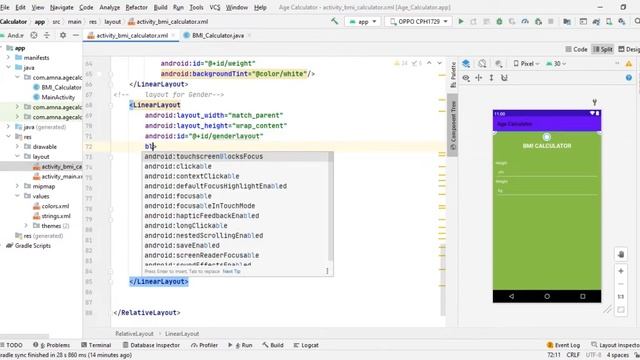Open the File menu
Image resolution: width=640 pixels, height=360 pixels.
5,7
